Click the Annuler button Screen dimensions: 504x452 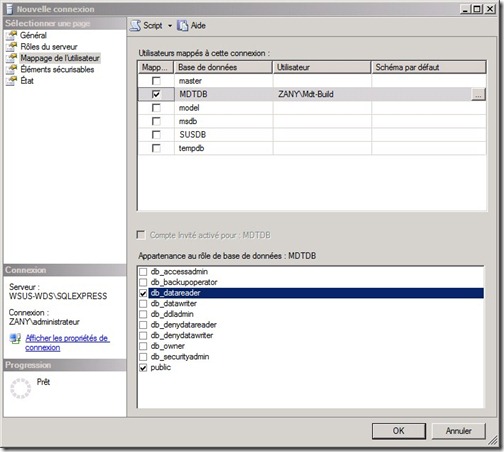pyautogui.click(x=458, y=431)
